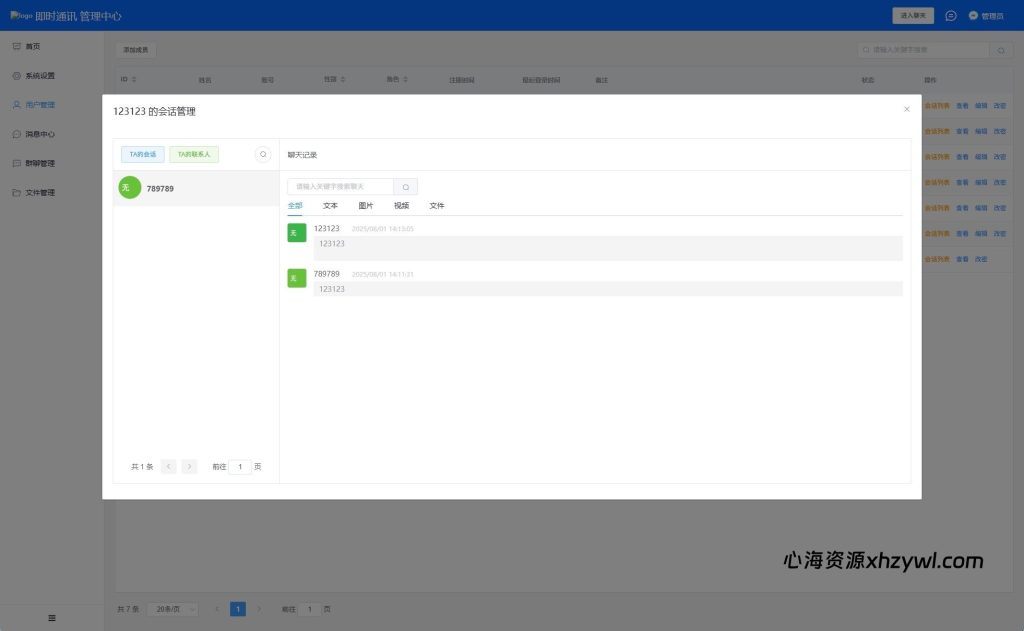Click the hamburger collapse icon at sidebar bottom
1024x631 pixels.
tap(52, 618)
